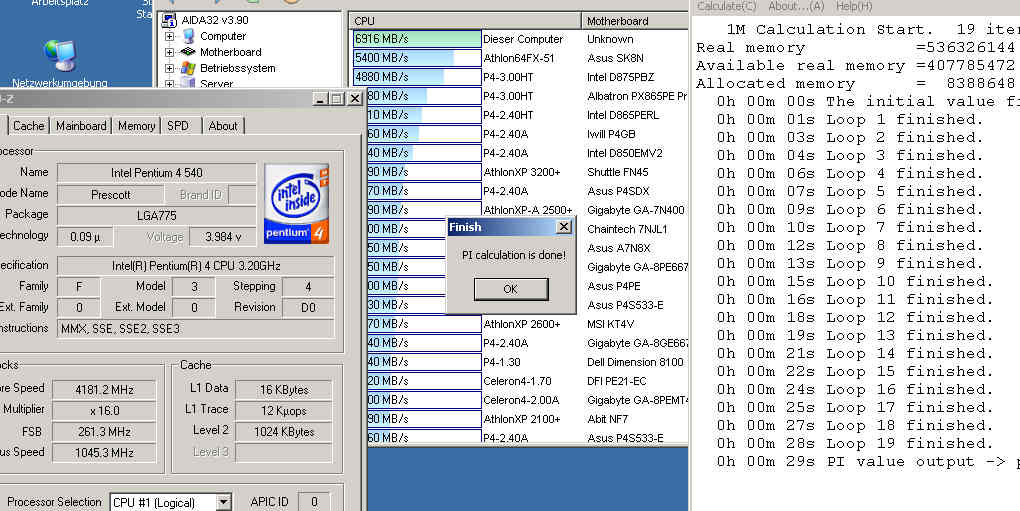Click the Code Name field Prescott
Image resolution: width=1020 pixels, height=511 pixels.
(x=111, y=194)
